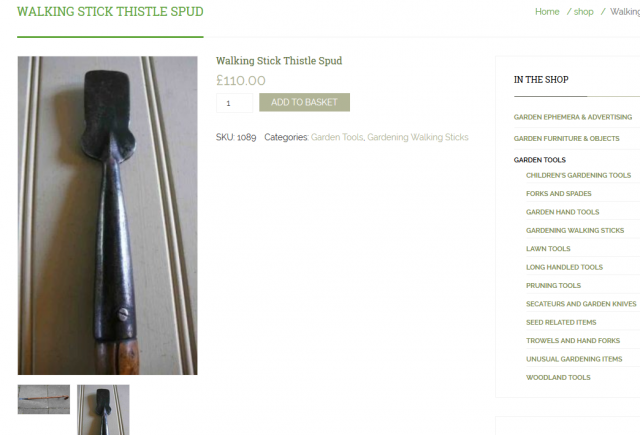Open Long Handled Tools subcategory

[564, 267]
